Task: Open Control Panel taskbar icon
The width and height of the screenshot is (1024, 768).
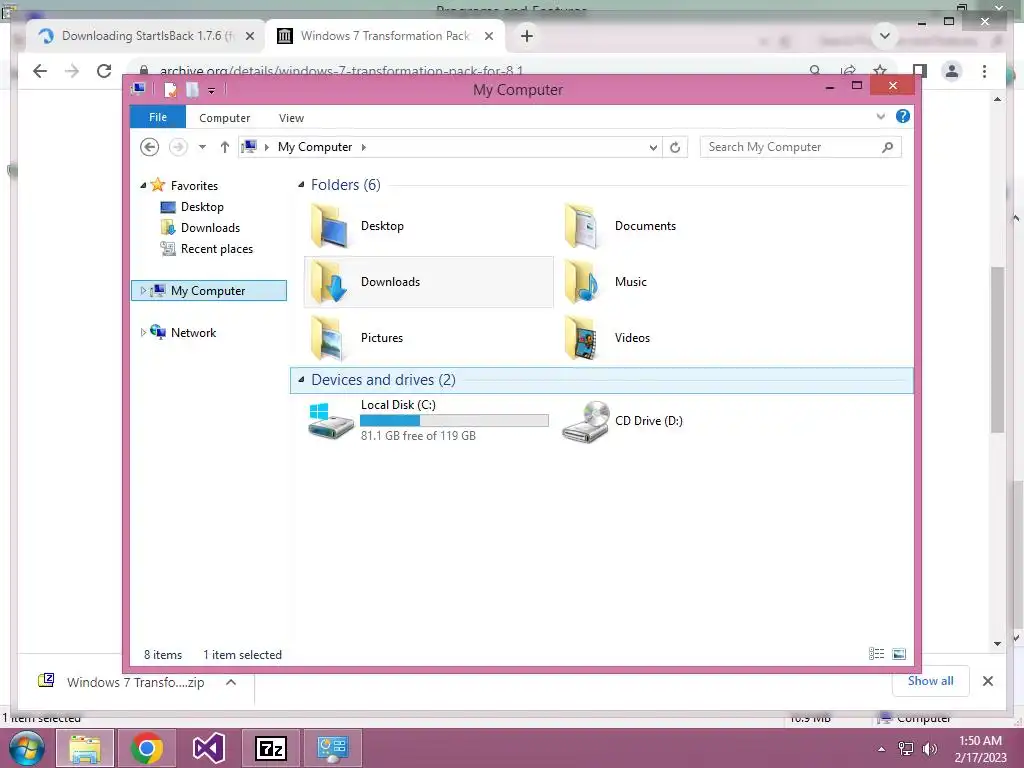Action: coord(333,748)
